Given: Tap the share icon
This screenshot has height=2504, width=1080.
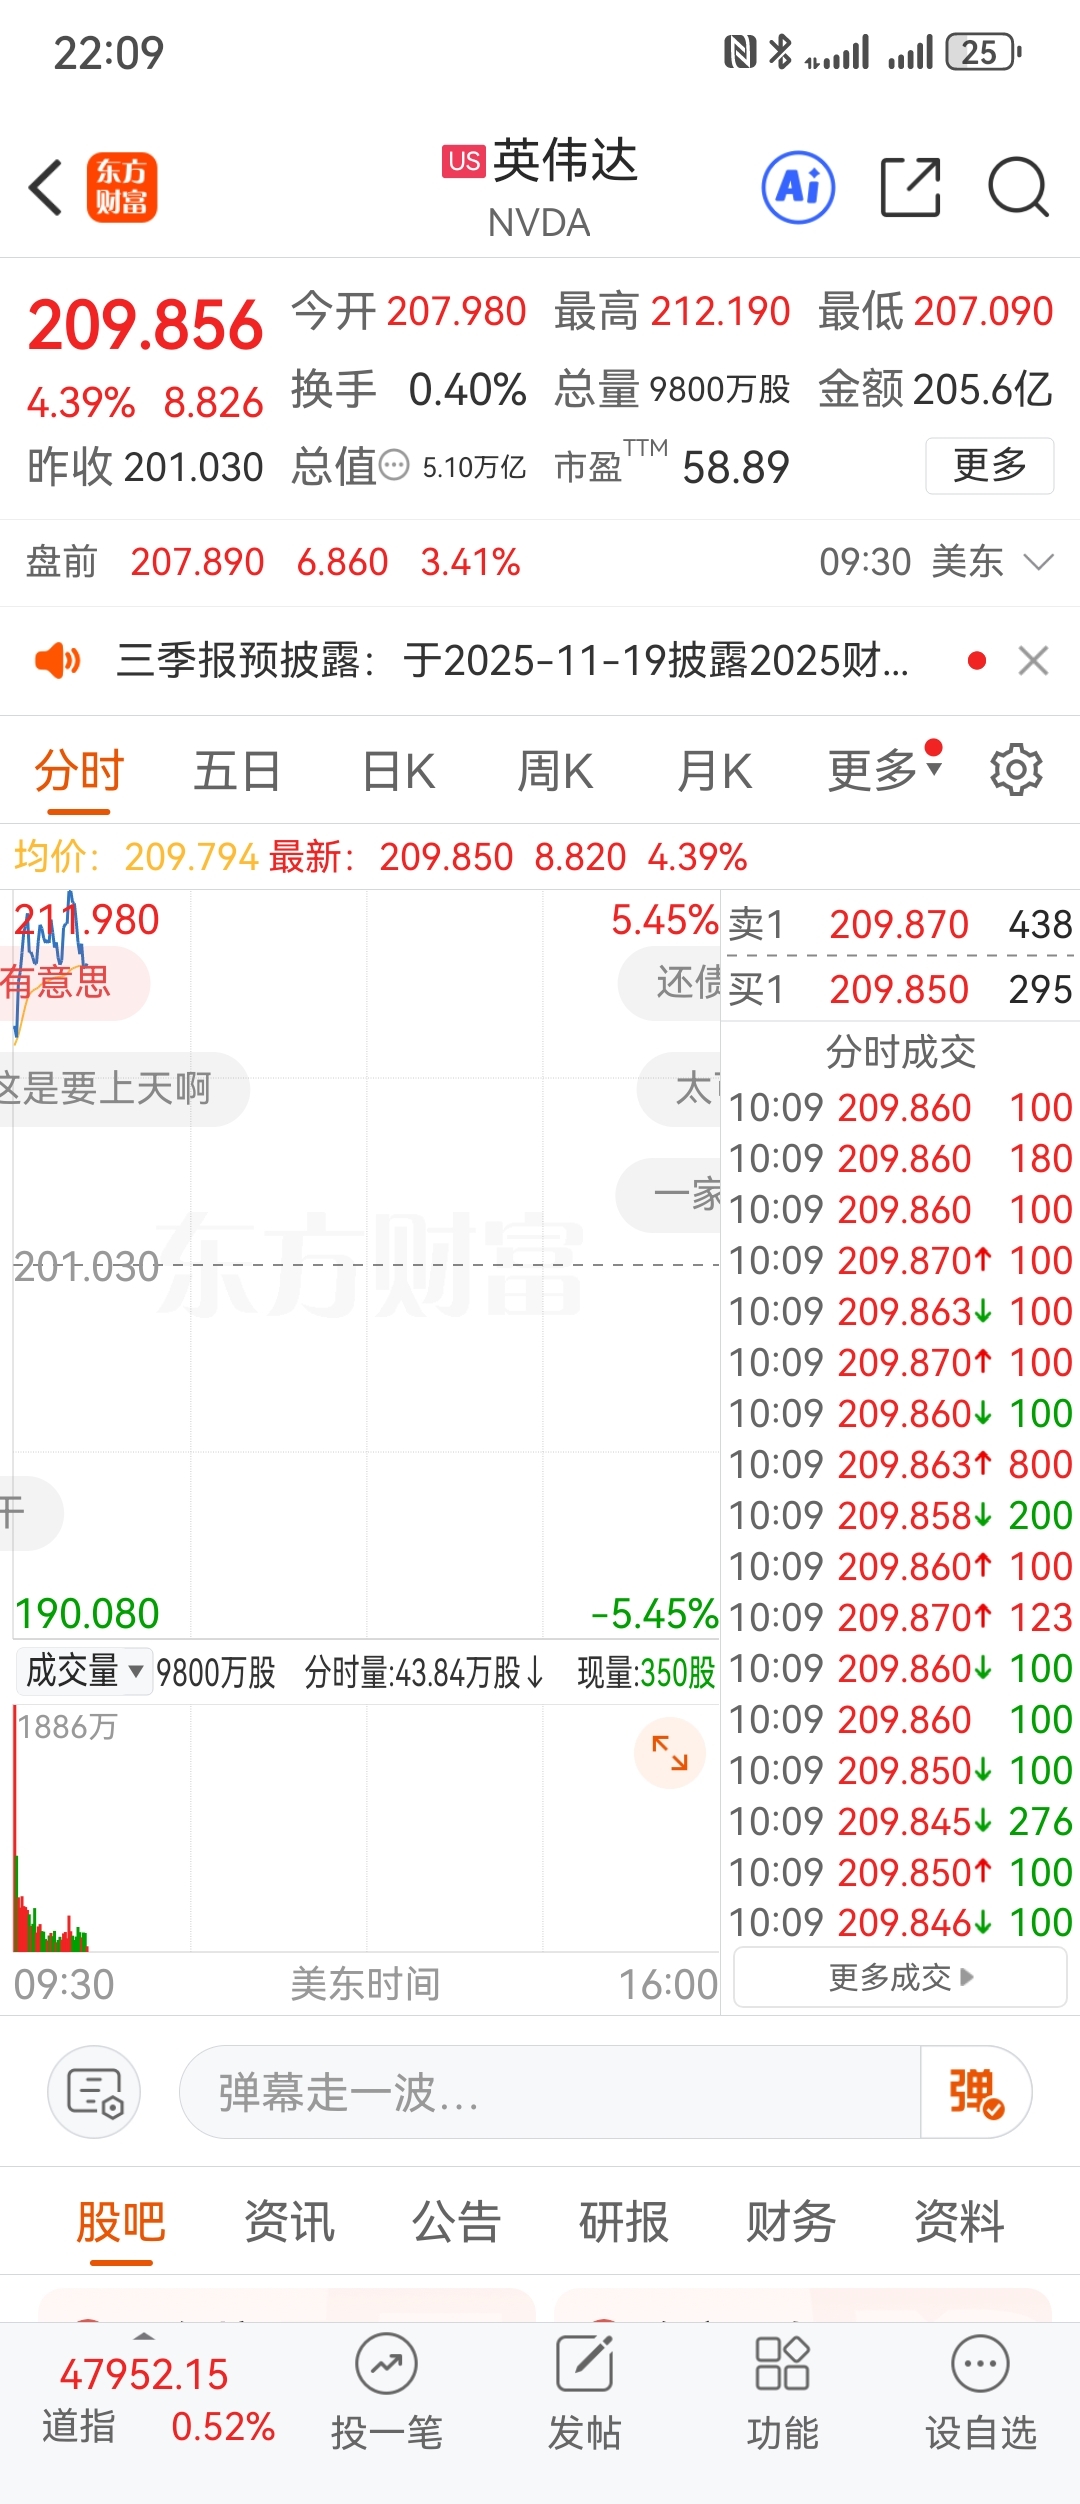Looking at the screenshot, I should tap(910, 187).
